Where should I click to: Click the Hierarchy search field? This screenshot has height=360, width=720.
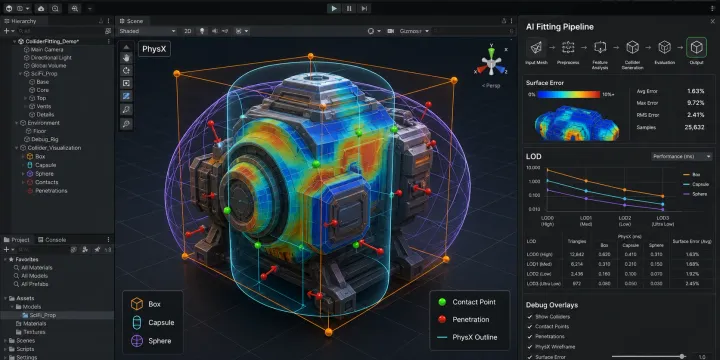pos(60,31)
